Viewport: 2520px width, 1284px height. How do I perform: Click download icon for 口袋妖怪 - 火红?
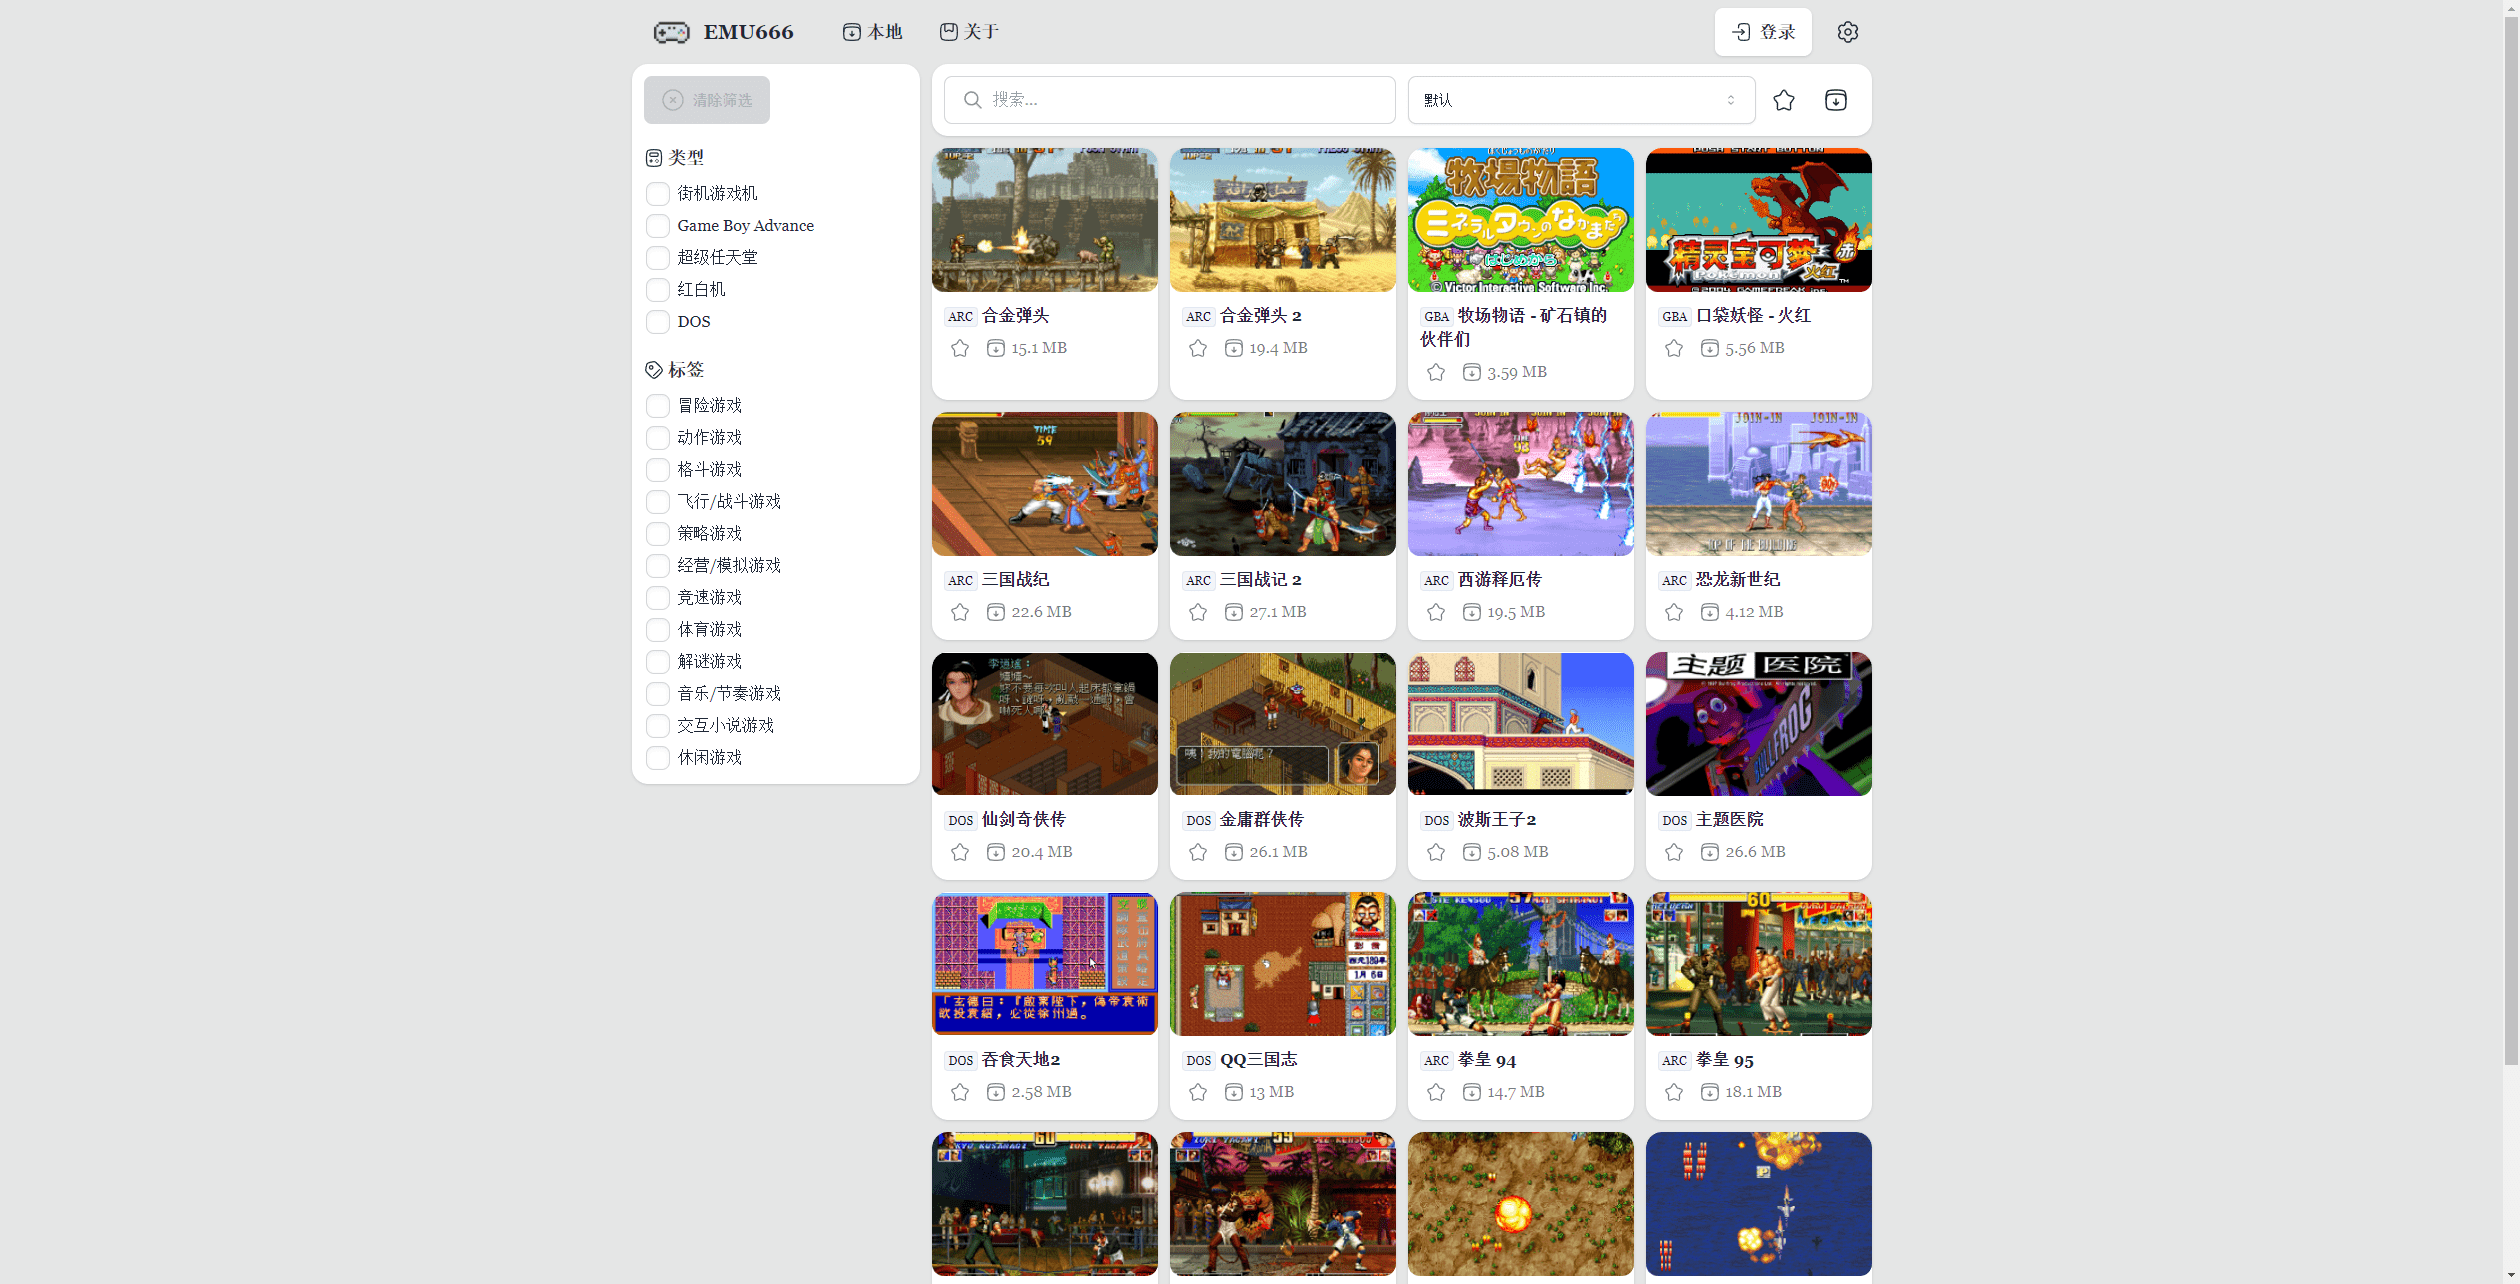(1710, 348)
